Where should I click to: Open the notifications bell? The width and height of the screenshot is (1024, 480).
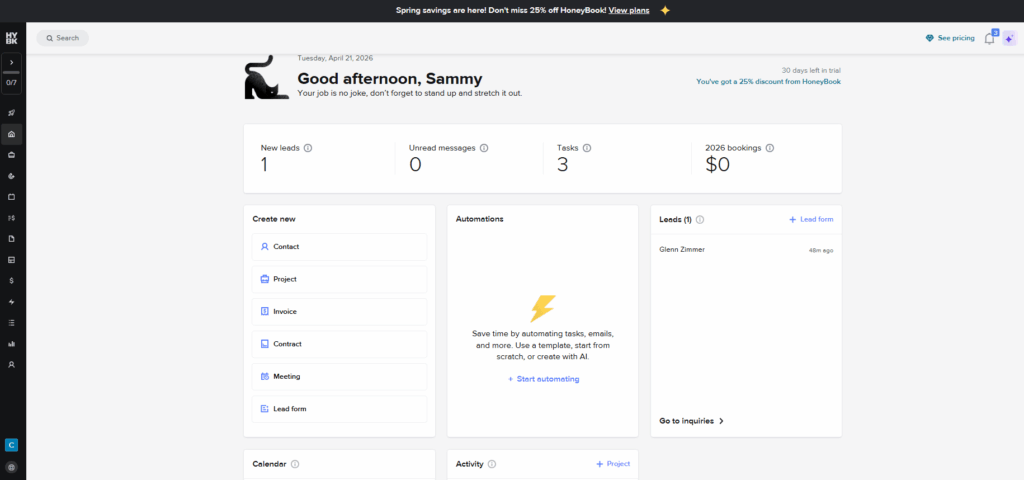(989, 39)
